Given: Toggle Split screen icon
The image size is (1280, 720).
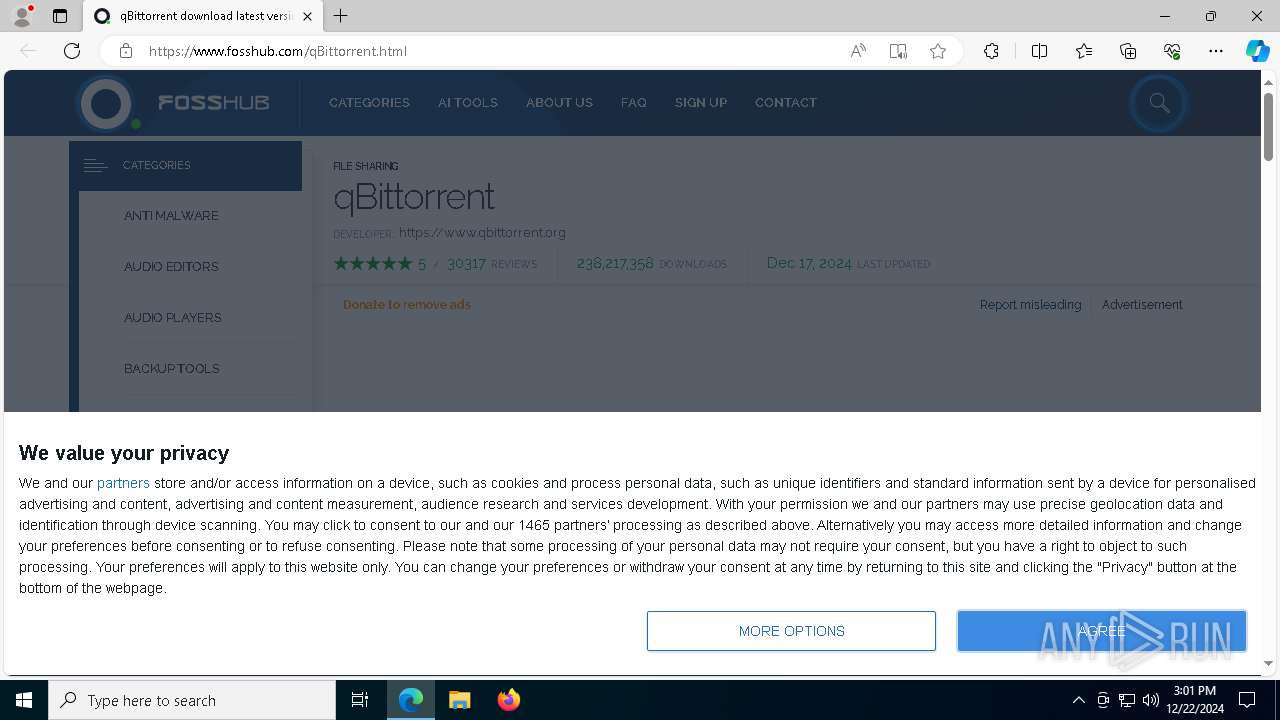Looking at the screenshot, I should (x=1039, y=51).
